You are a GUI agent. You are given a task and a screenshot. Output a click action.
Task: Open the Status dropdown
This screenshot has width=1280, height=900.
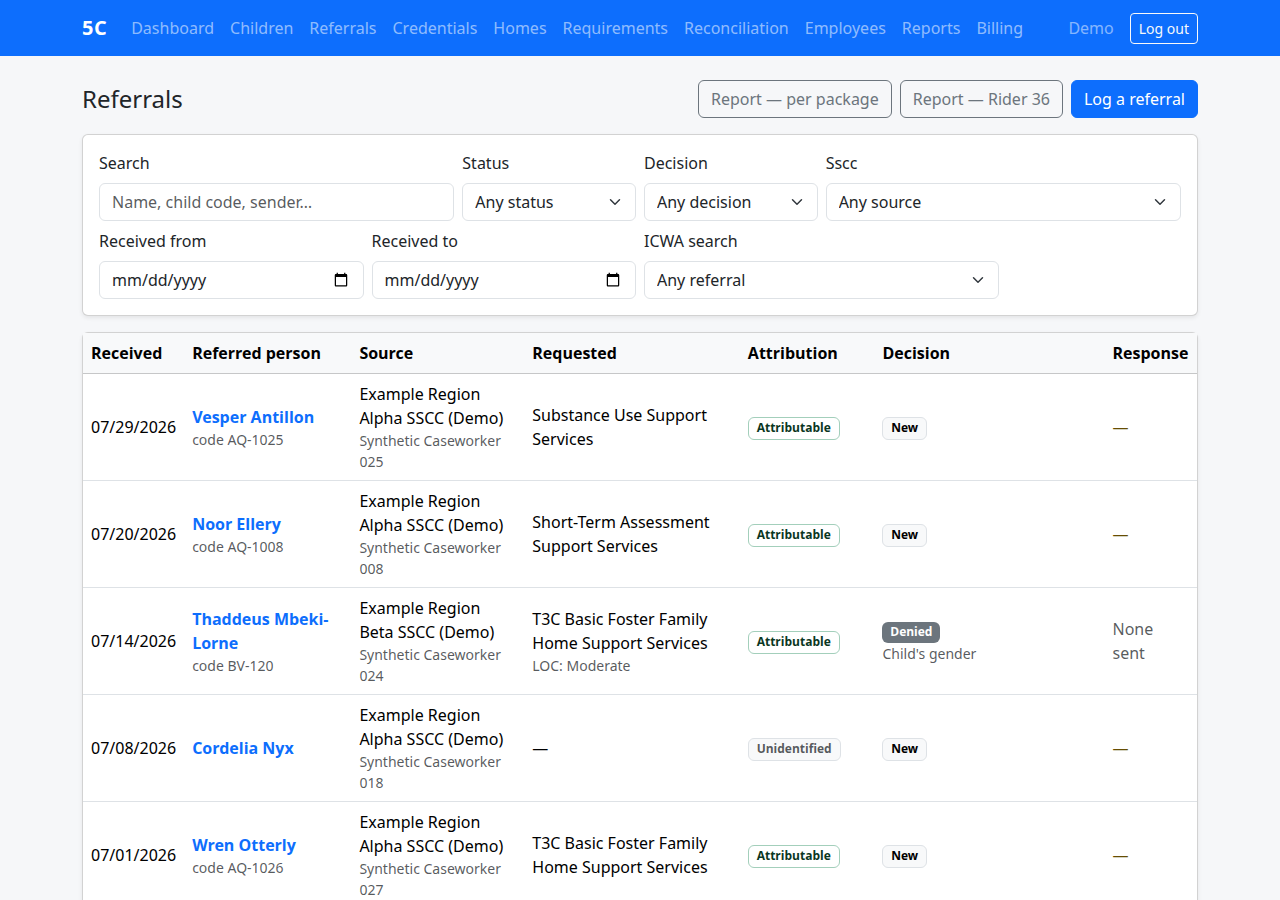coord(548,202)
